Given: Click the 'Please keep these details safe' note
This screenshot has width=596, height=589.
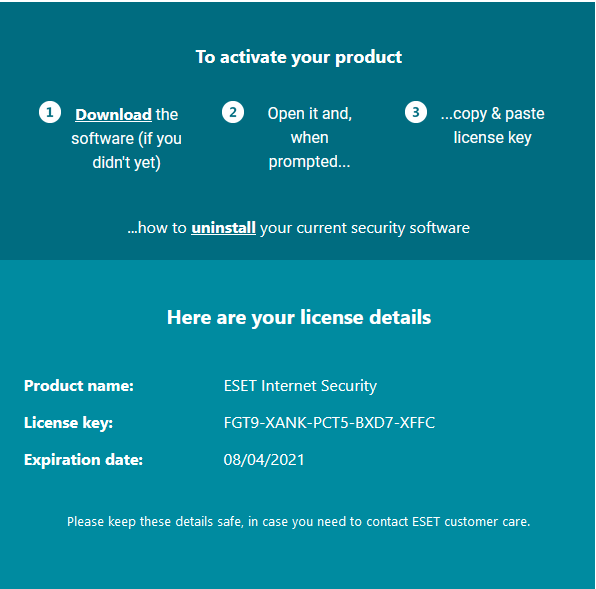Looking at the screenshot, I should click(299, 522).
